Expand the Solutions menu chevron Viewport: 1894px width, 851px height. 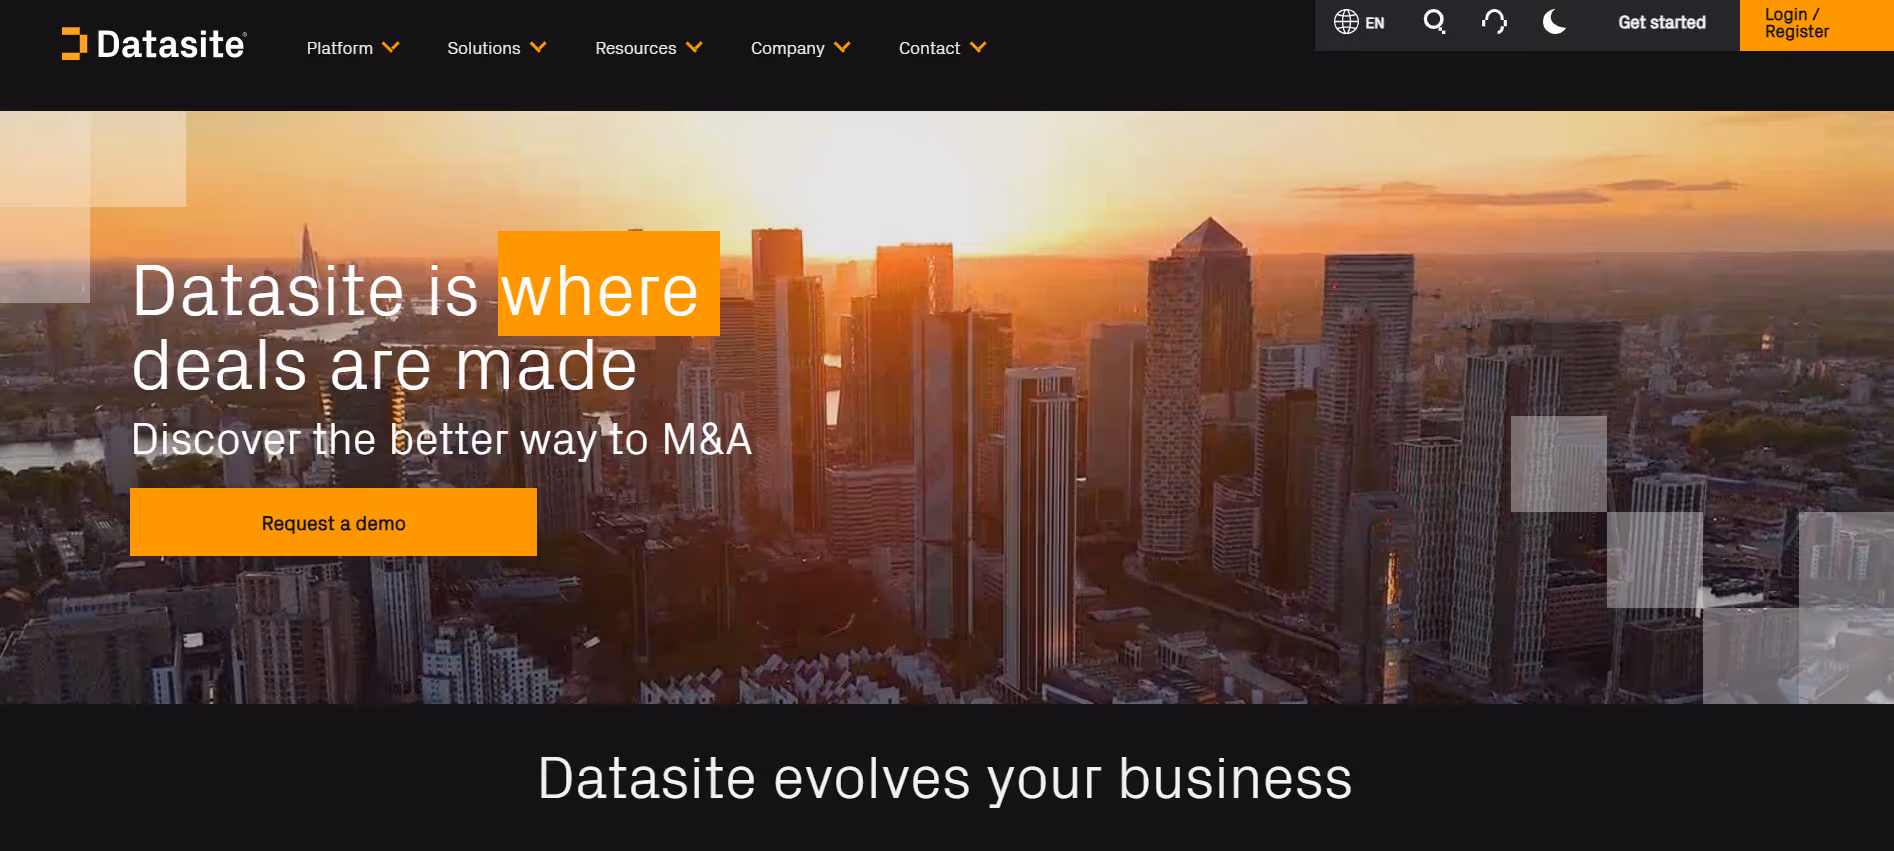[x=538, y=47]
